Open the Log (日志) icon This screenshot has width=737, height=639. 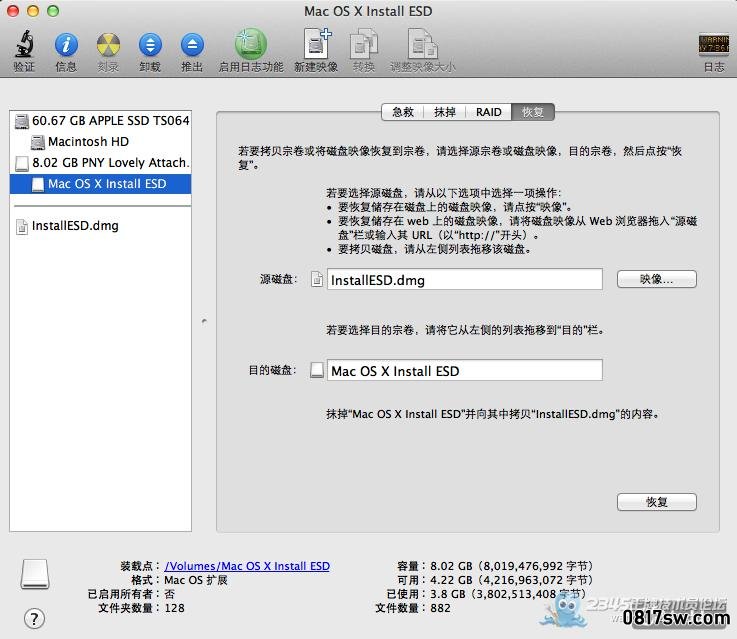click(x=713, y=45)
